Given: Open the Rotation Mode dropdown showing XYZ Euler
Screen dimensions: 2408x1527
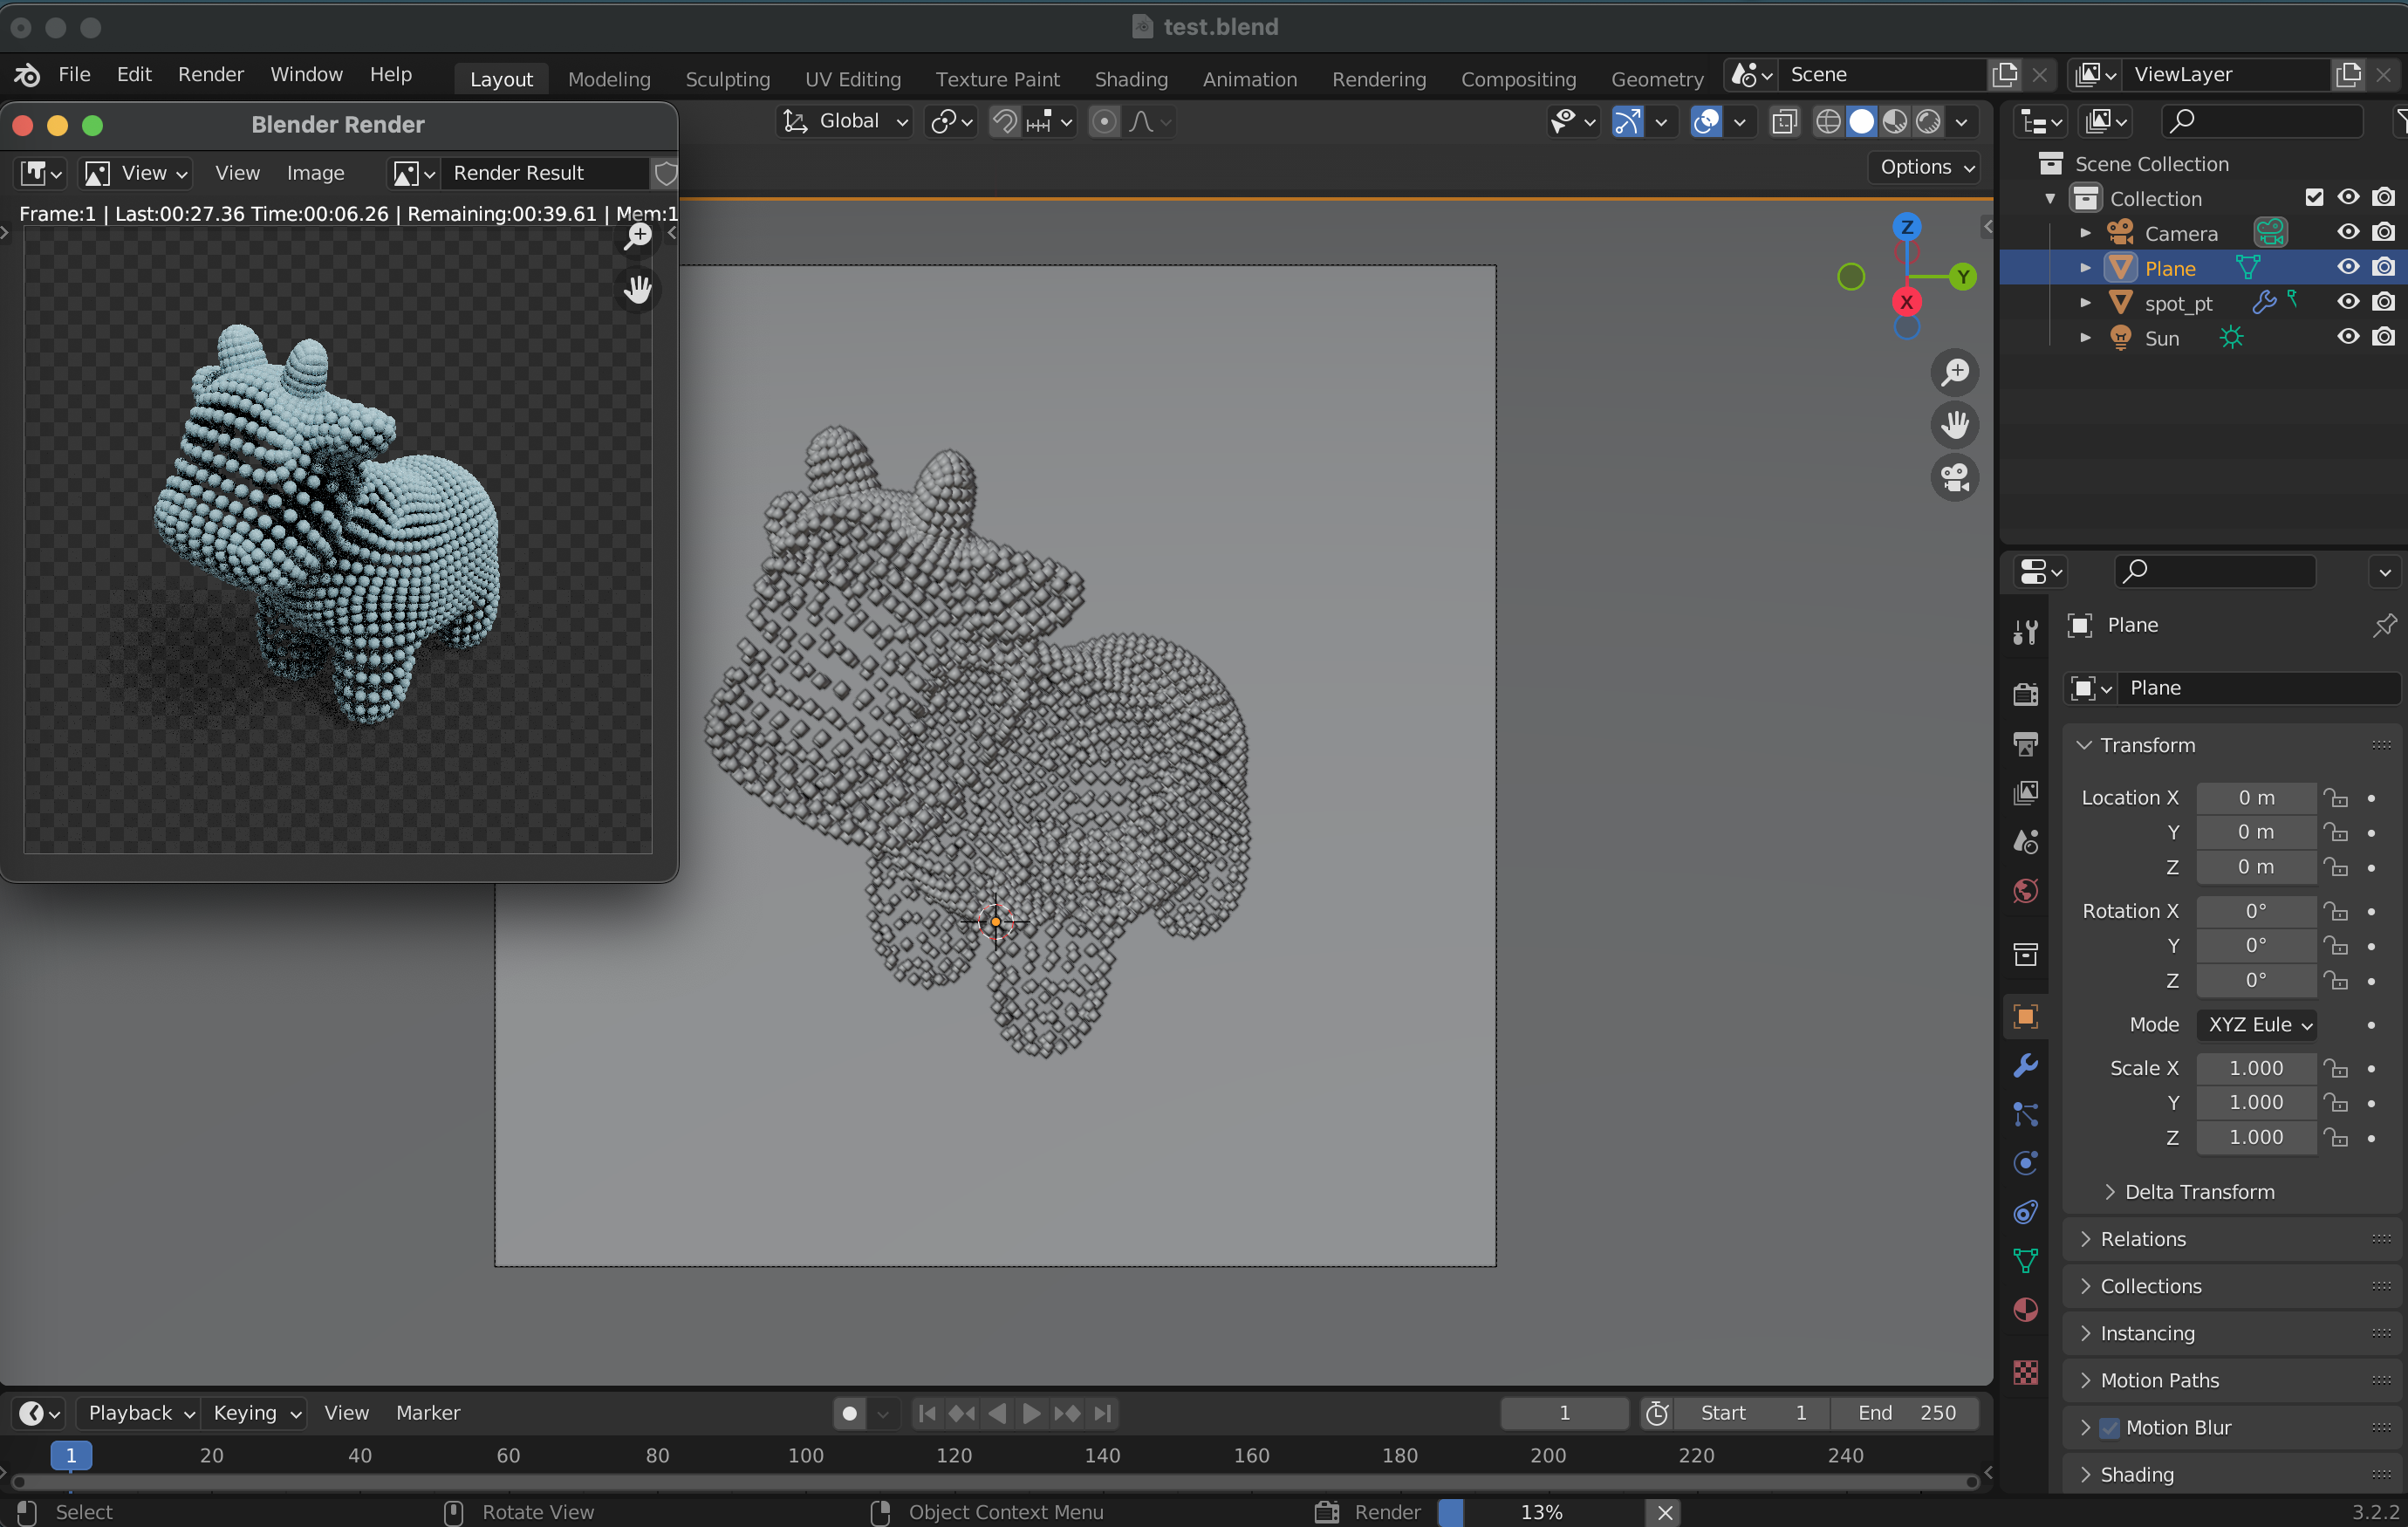Looking at the screenshot, I should pos(2257,1024).
